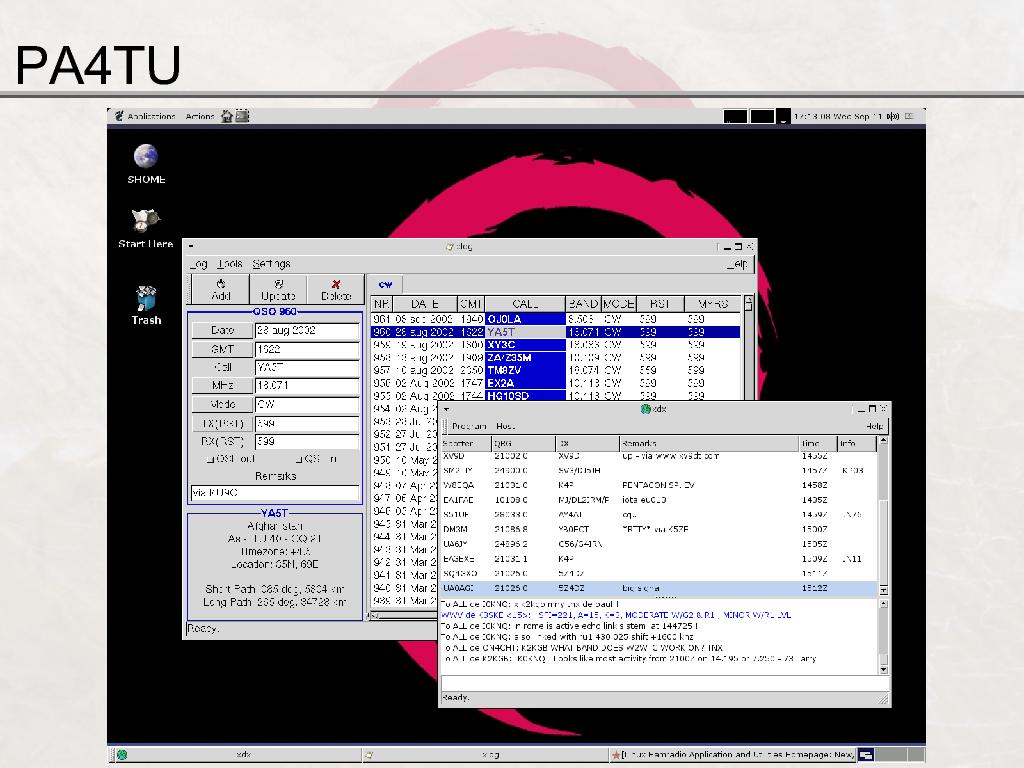Click the GMT button in QSO form
Viewport: 1024px width, 768px height.
[222, 349]
